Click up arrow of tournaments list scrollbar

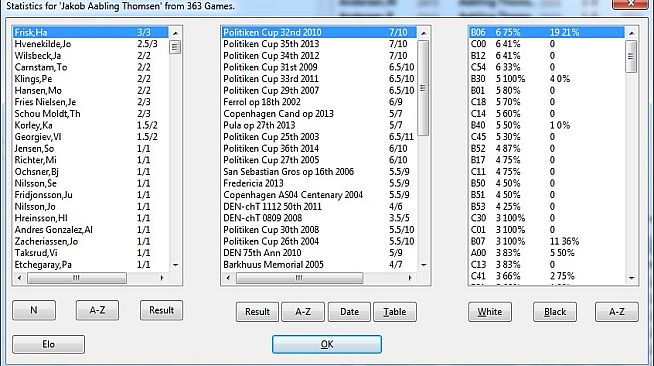point(424,33)
